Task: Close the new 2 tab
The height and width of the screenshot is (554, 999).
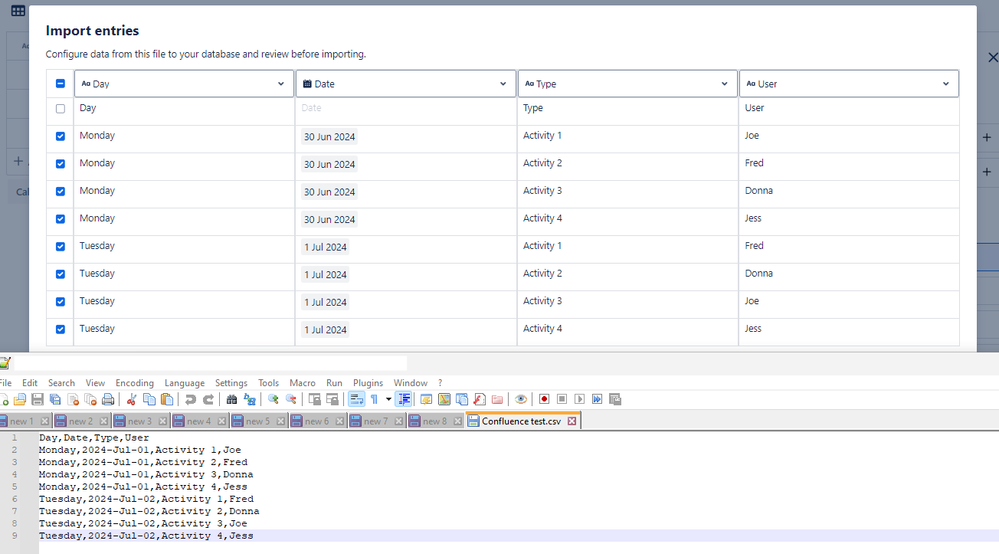Action: coord(103,421)
